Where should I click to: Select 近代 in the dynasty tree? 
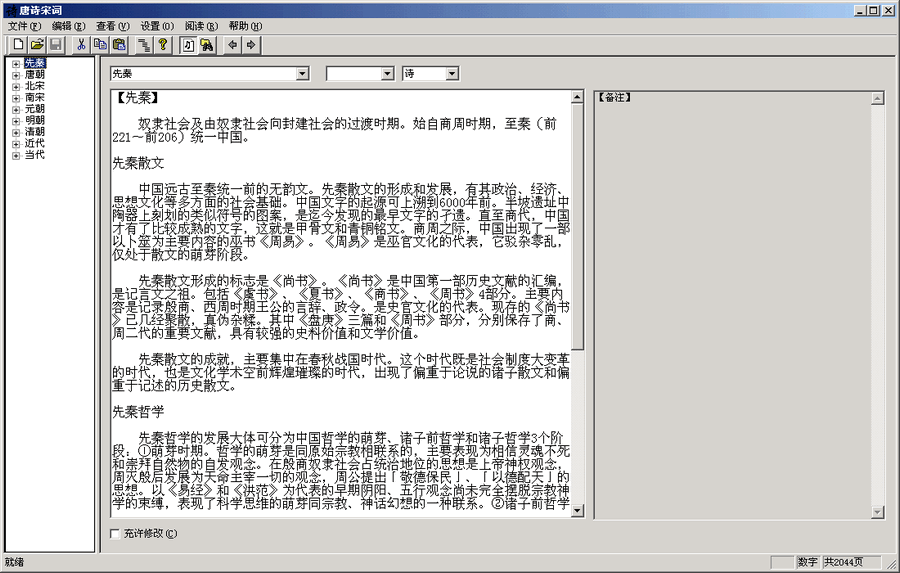[x=34, y=144]
